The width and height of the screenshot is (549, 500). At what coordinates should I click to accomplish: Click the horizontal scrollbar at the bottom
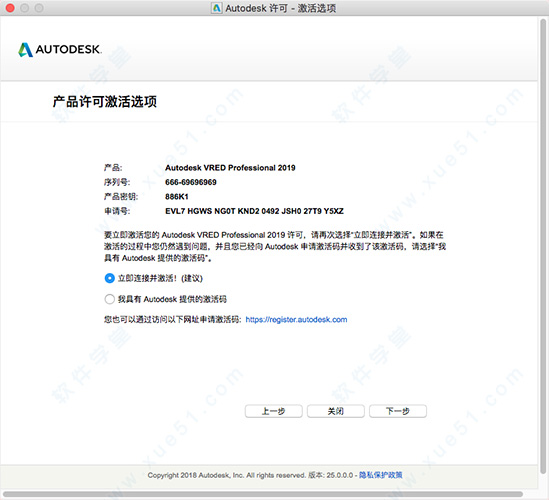pyautogui.click(x=263, y=494)
